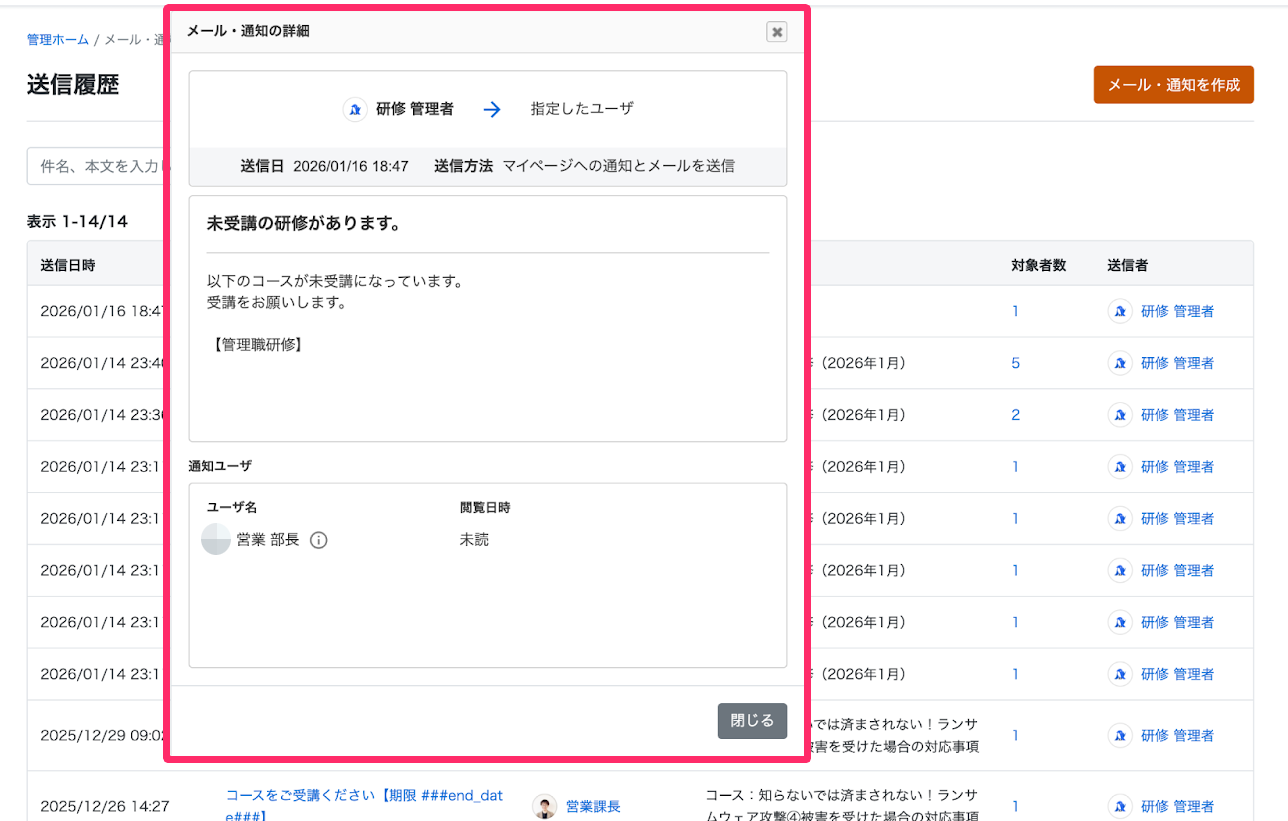Open コースをご受講ください subject link

365,806
